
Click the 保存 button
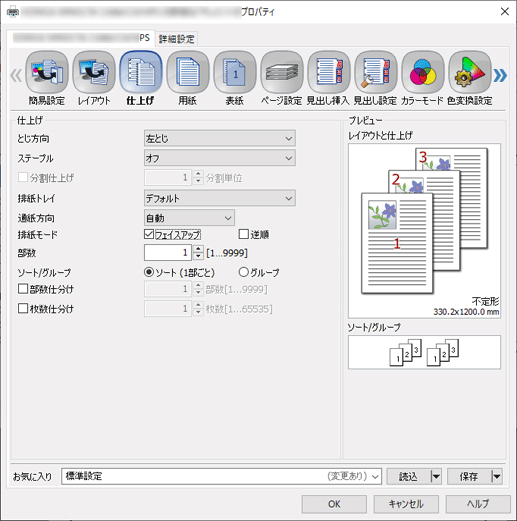coord(469,476)
